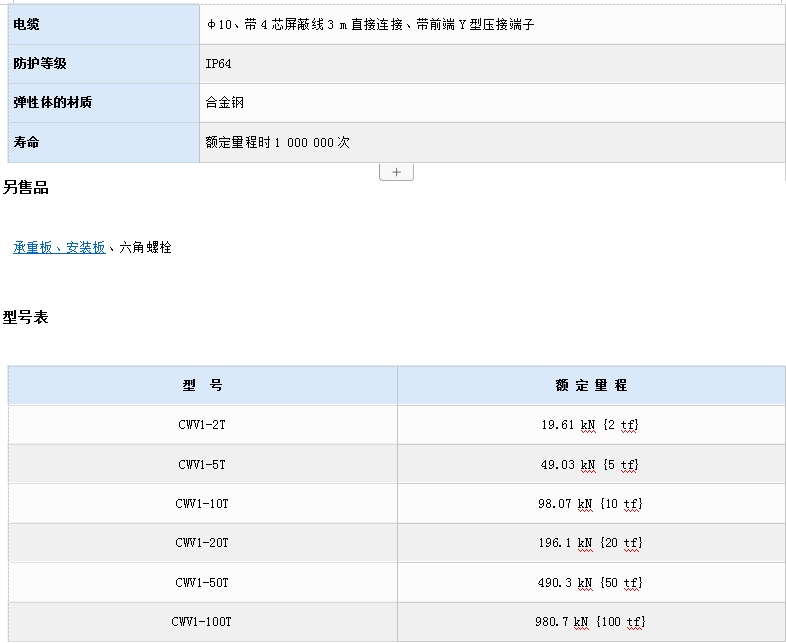Select the 型号 column header
The image size is (786, 643).
pos(203,385)
